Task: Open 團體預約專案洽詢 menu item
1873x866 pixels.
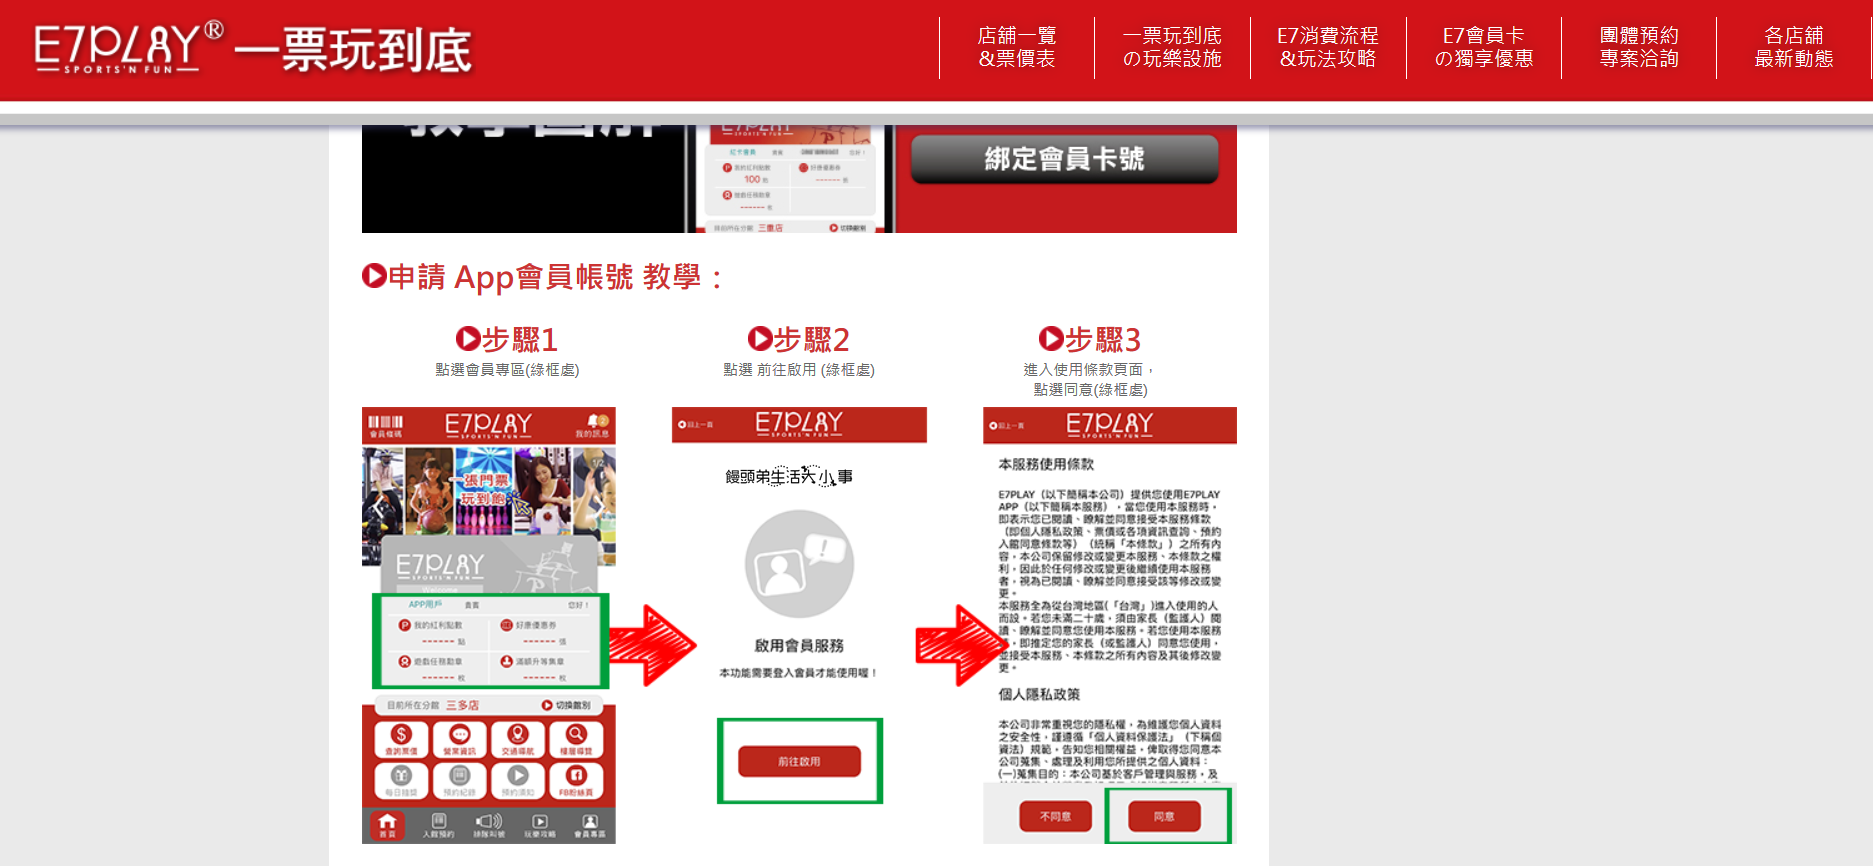Action: pos(1639,47)
